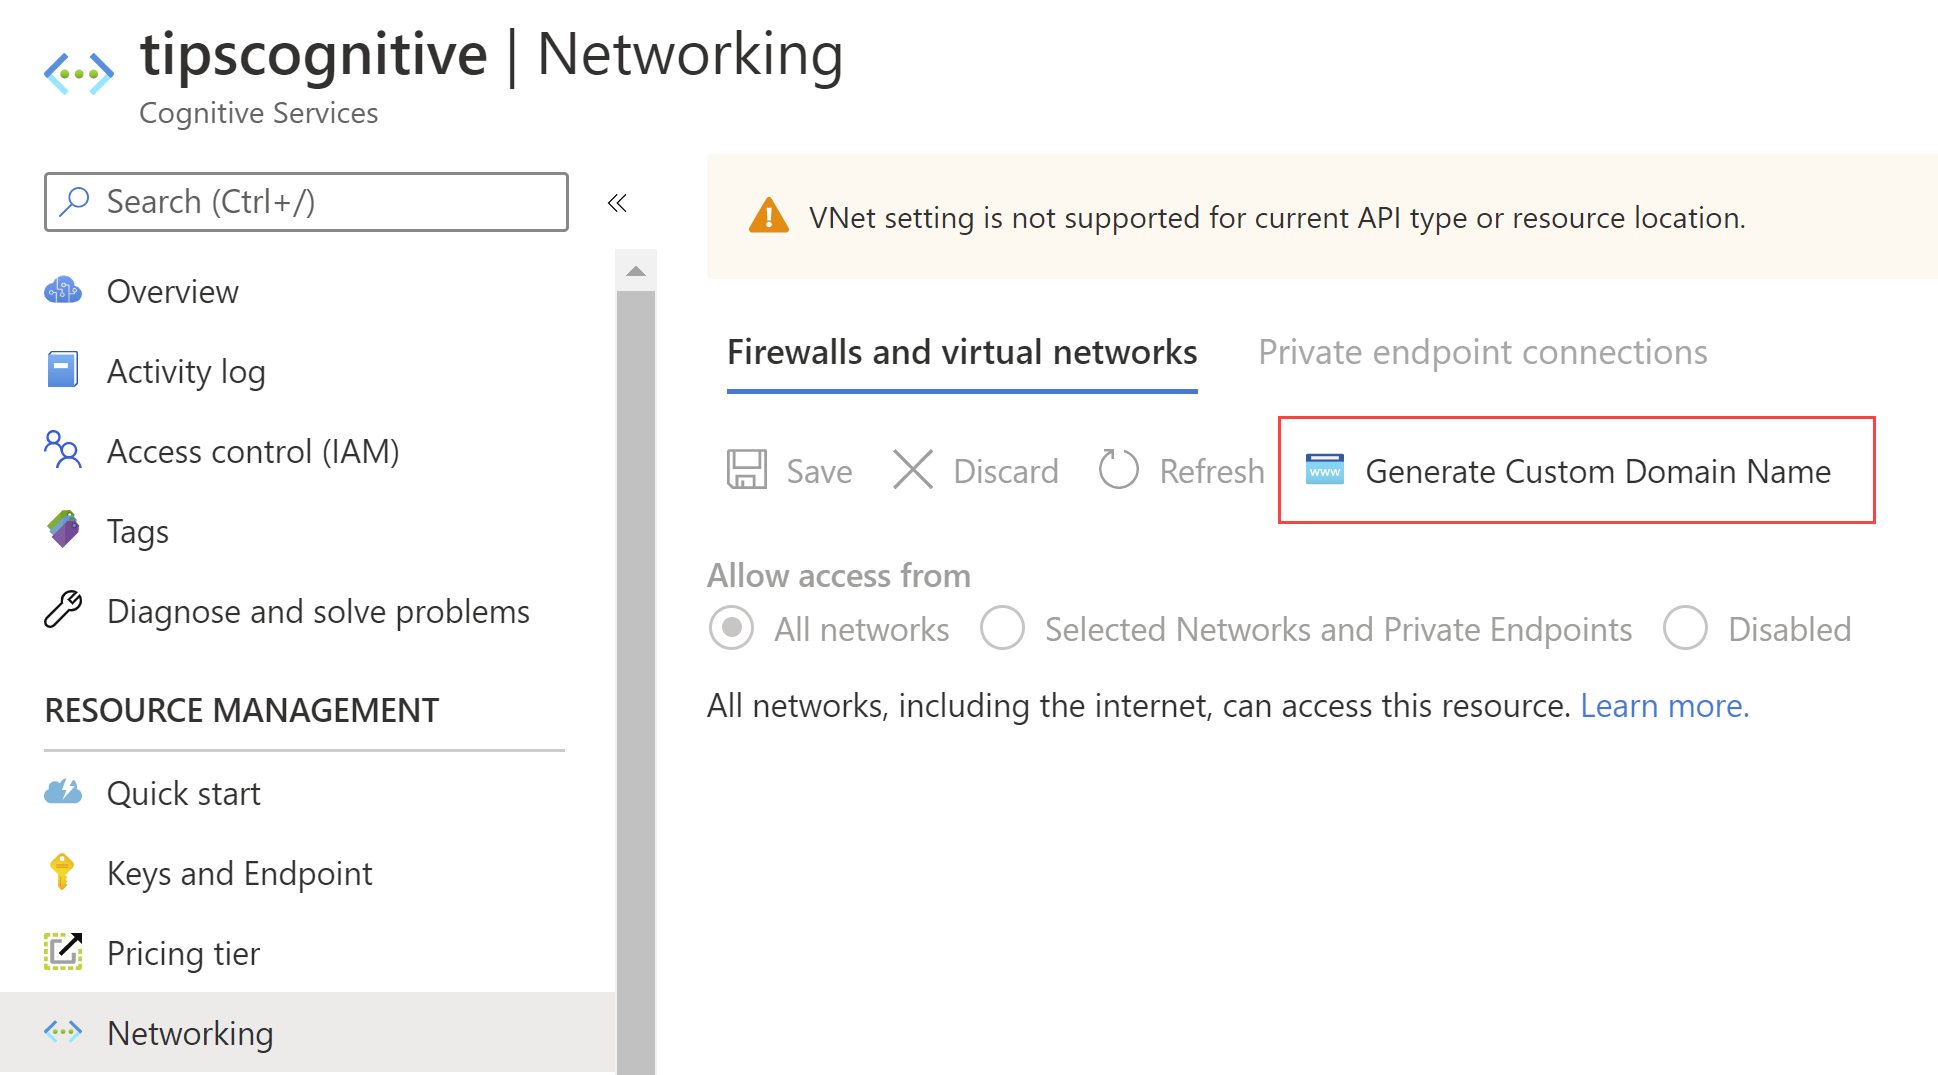Click the Pricing tier icon

63,951
